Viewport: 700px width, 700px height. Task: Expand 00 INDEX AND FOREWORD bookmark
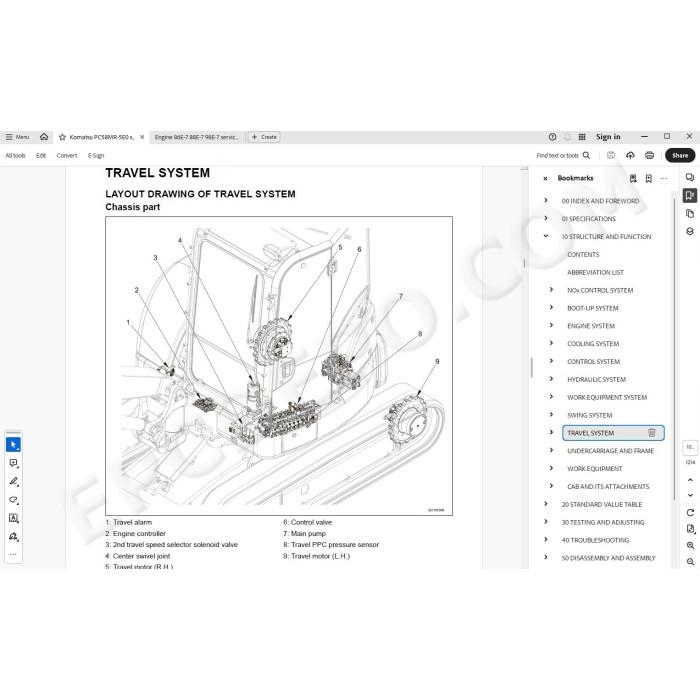point(546,200)
